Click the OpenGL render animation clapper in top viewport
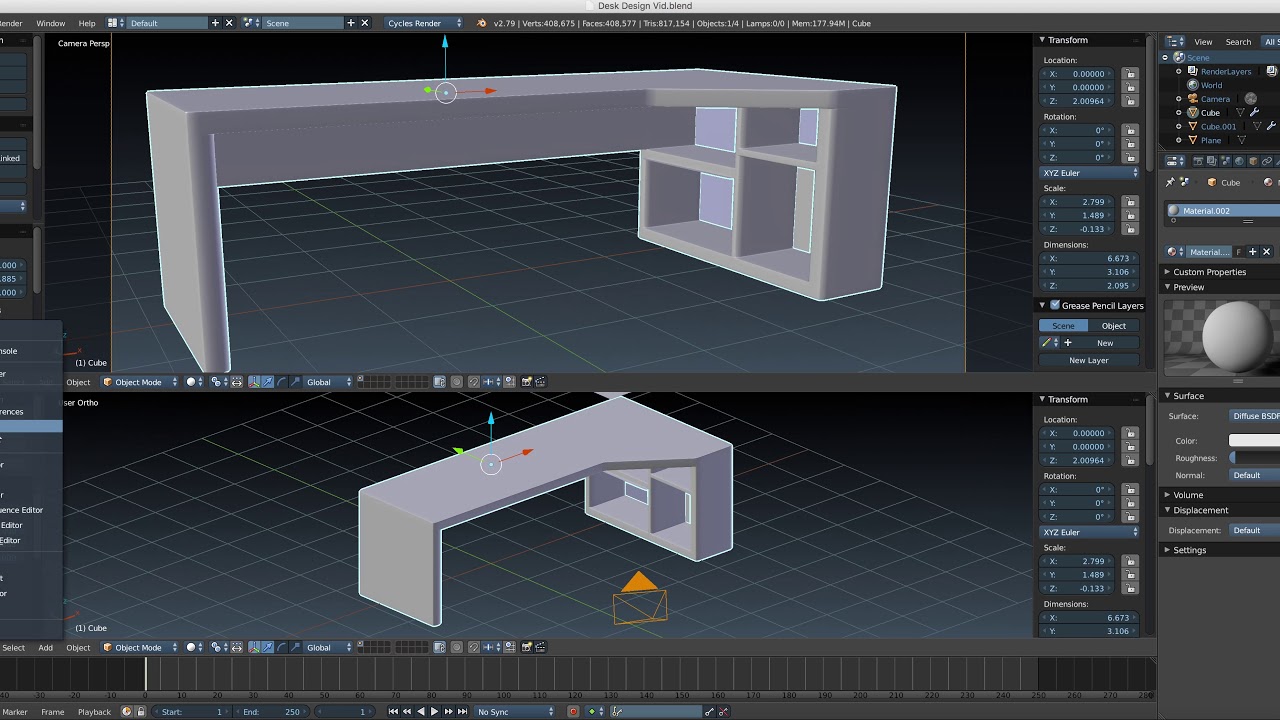 coord(541,382)
